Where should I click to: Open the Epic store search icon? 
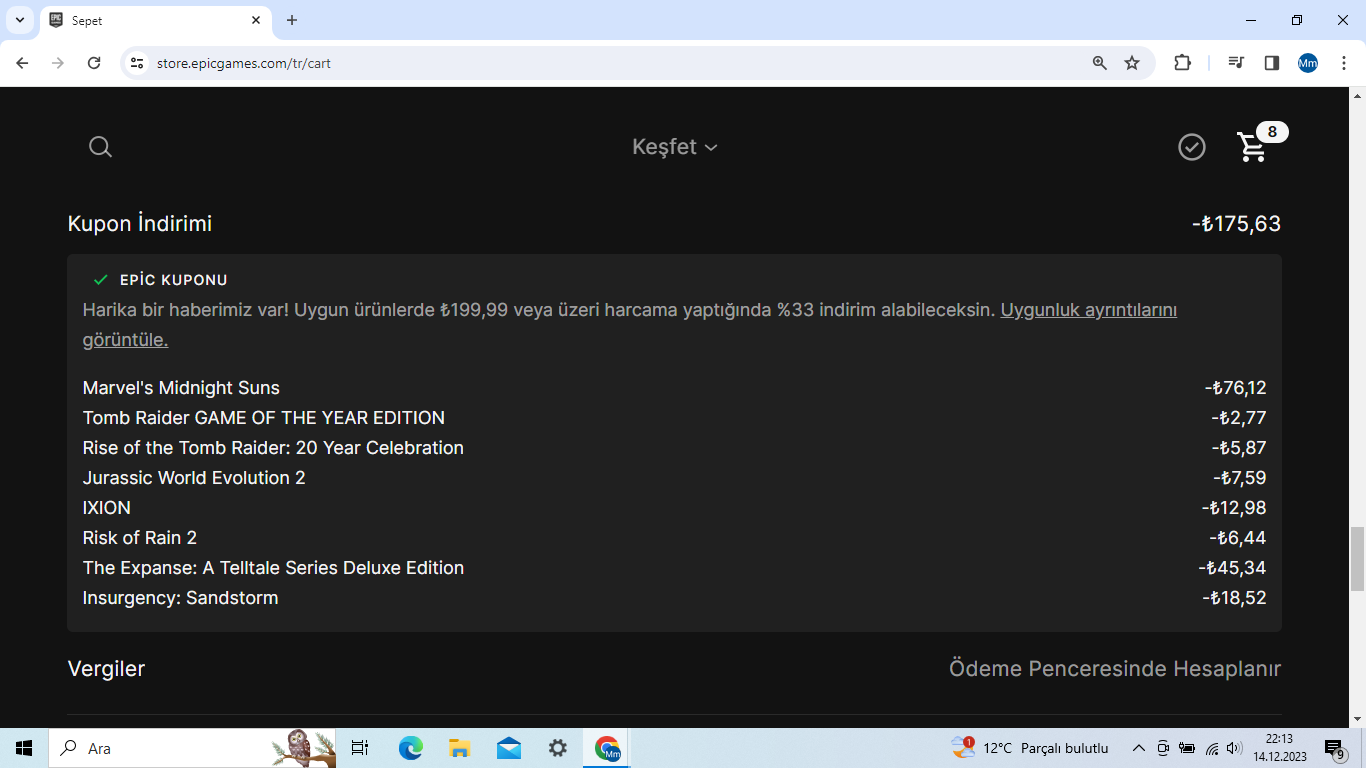click(100, 147)
